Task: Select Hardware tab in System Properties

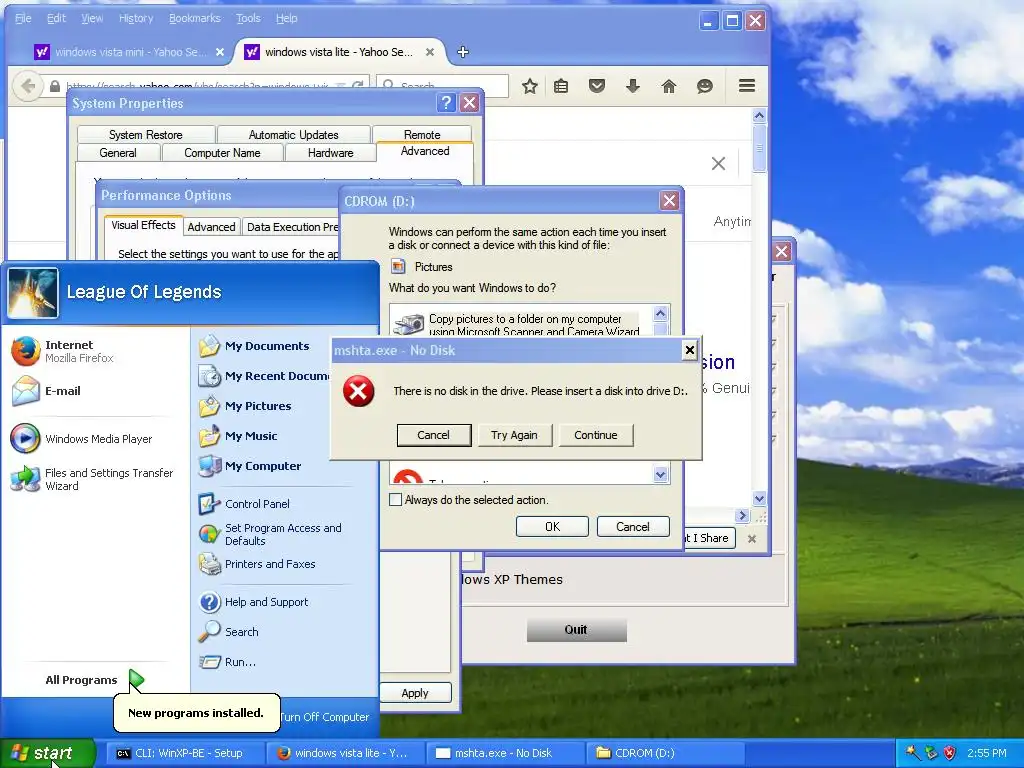Action: coord(330,153)
